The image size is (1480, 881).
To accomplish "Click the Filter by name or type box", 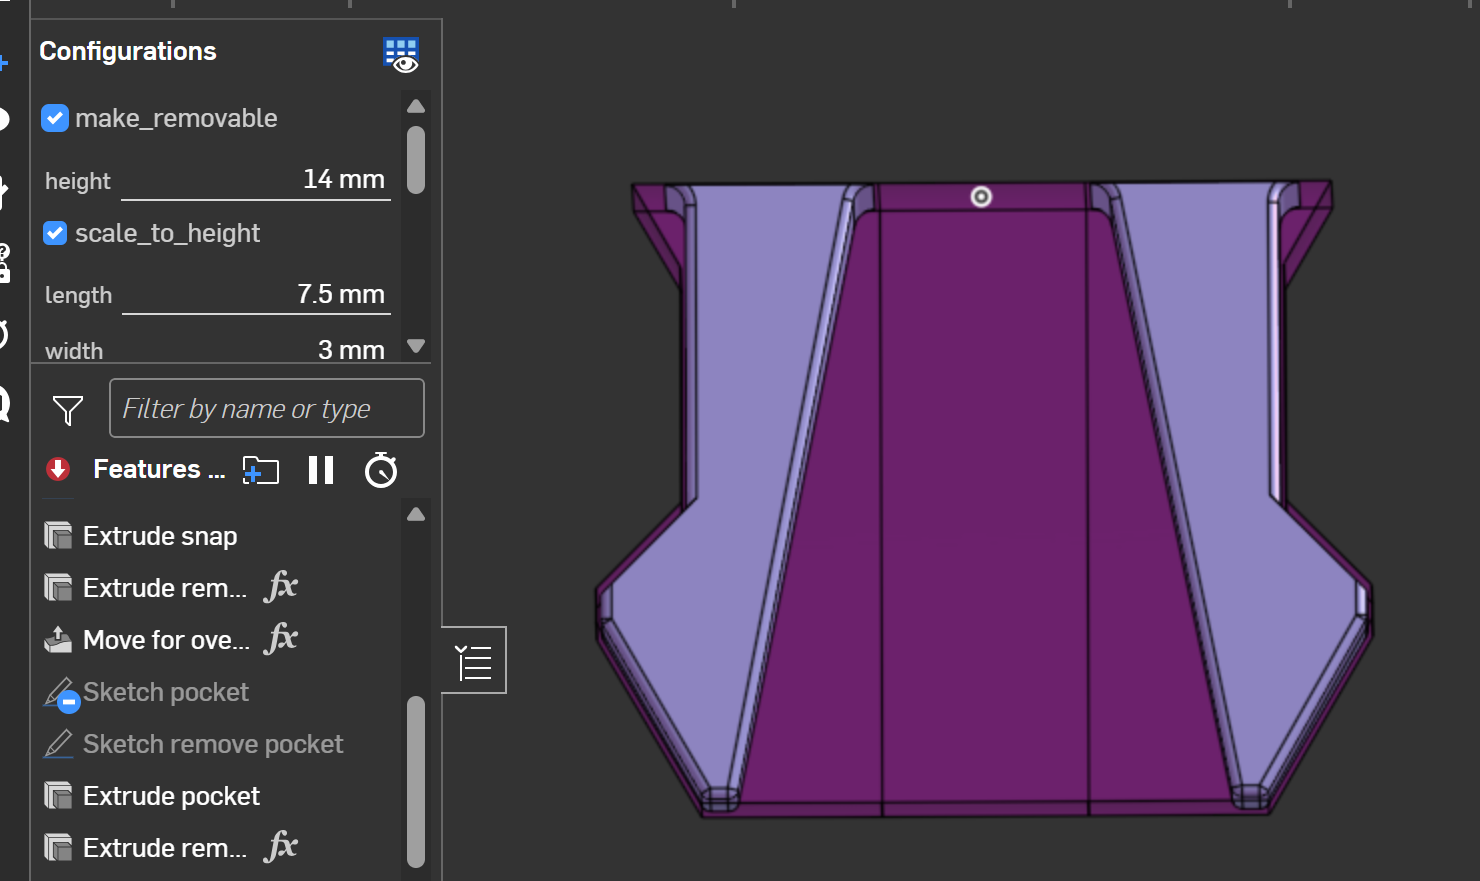I will [x=266, y=408].
